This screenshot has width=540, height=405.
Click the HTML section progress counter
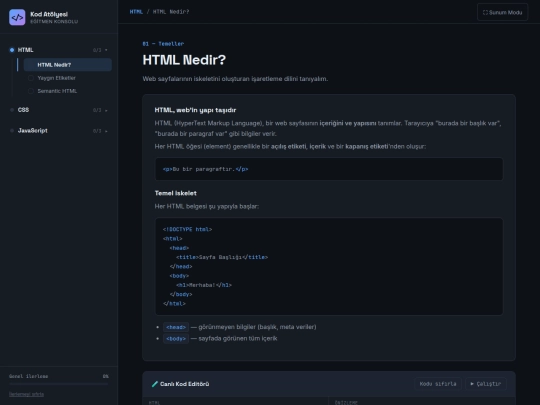[97, 50]
